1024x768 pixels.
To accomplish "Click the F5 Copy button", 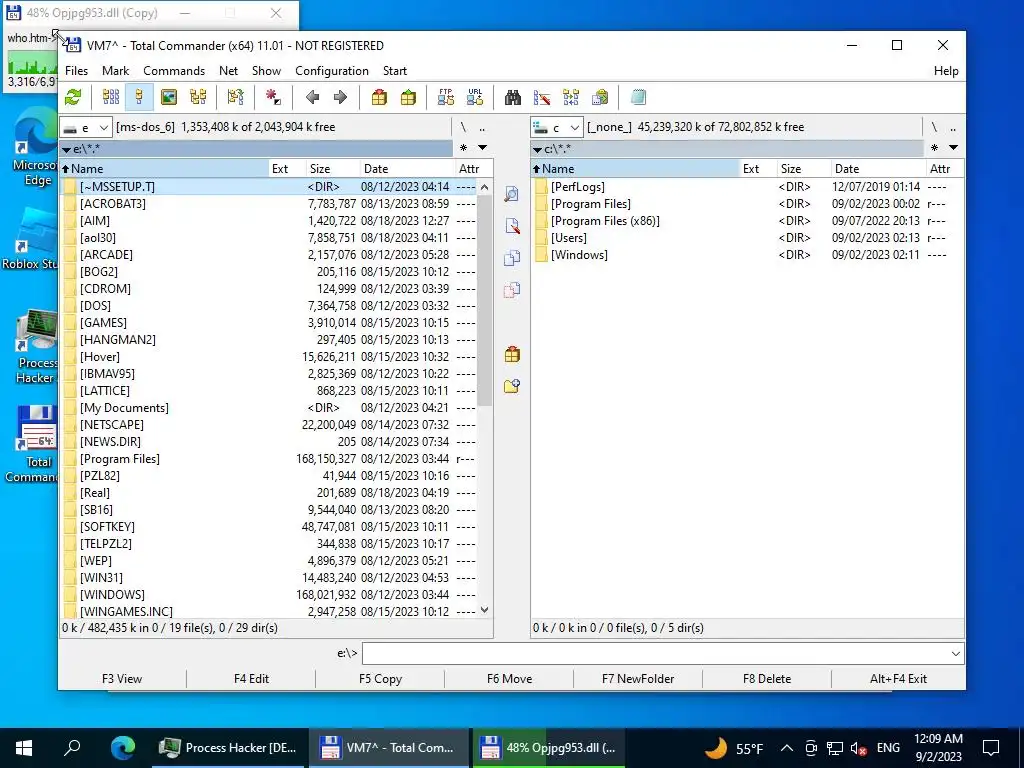I will [380, 679].
